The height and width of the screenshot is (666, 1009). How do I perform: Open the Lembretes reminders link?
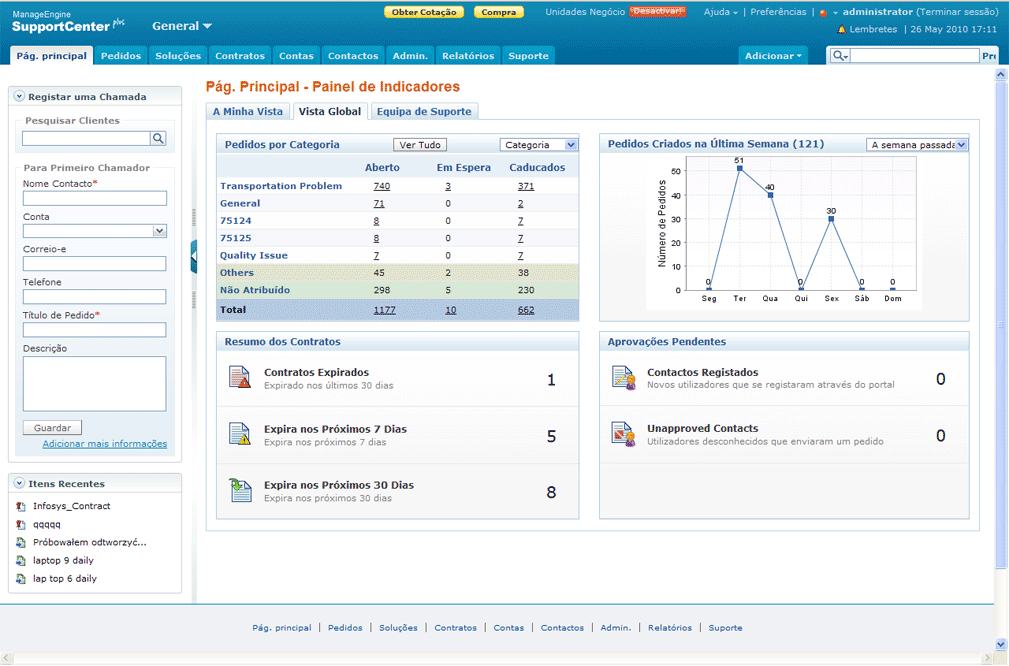873,30
